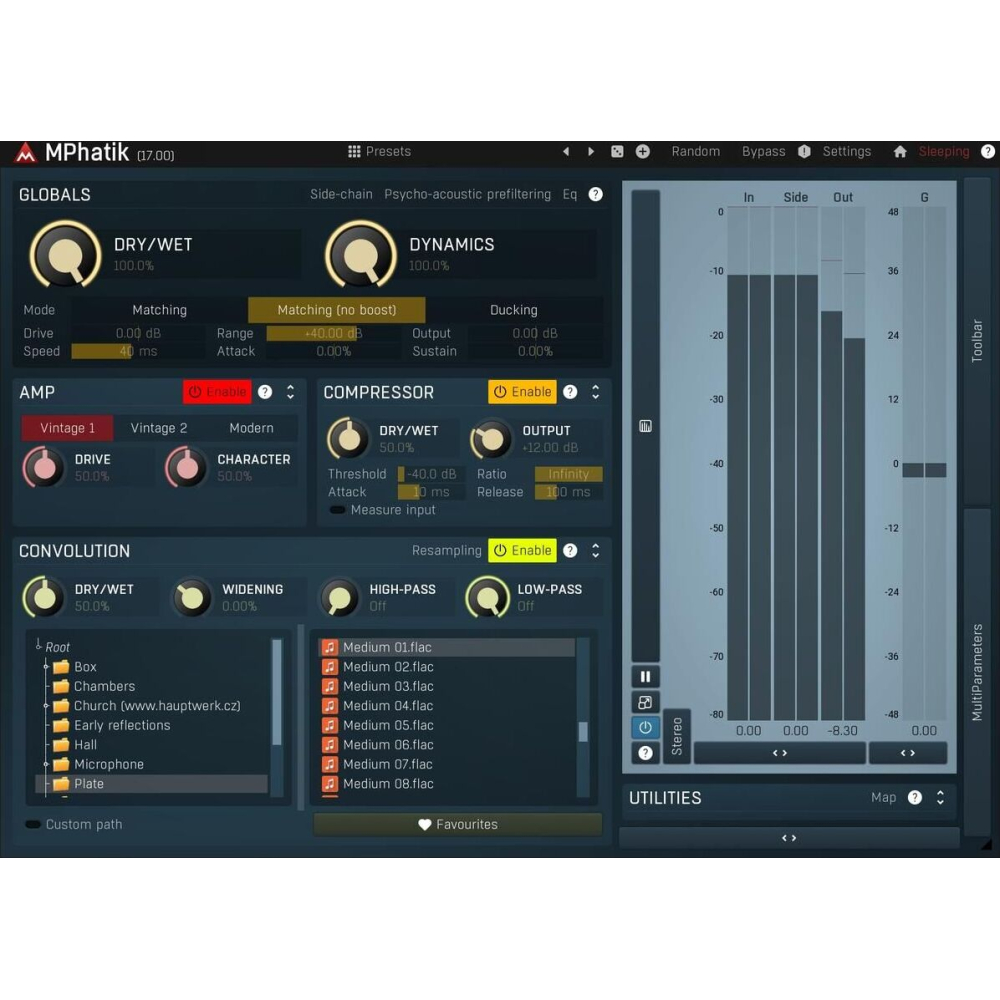Screen dimensions: 1000x1000
Task: Open the Convolution section up-down arrows
Action: tap(595, 551)
